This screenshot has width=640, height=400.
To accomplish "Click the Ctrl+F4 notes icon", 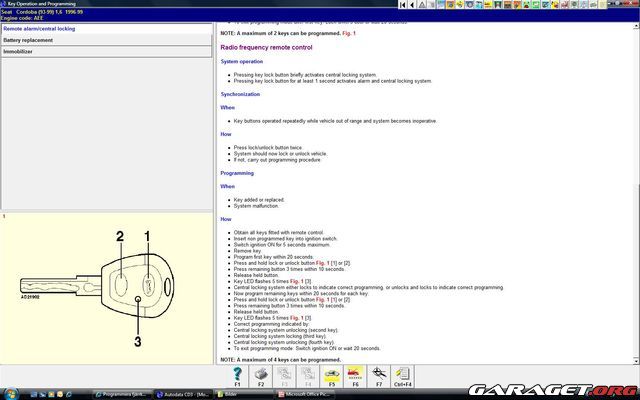I will pyautogui.click(x=403, y=374).
